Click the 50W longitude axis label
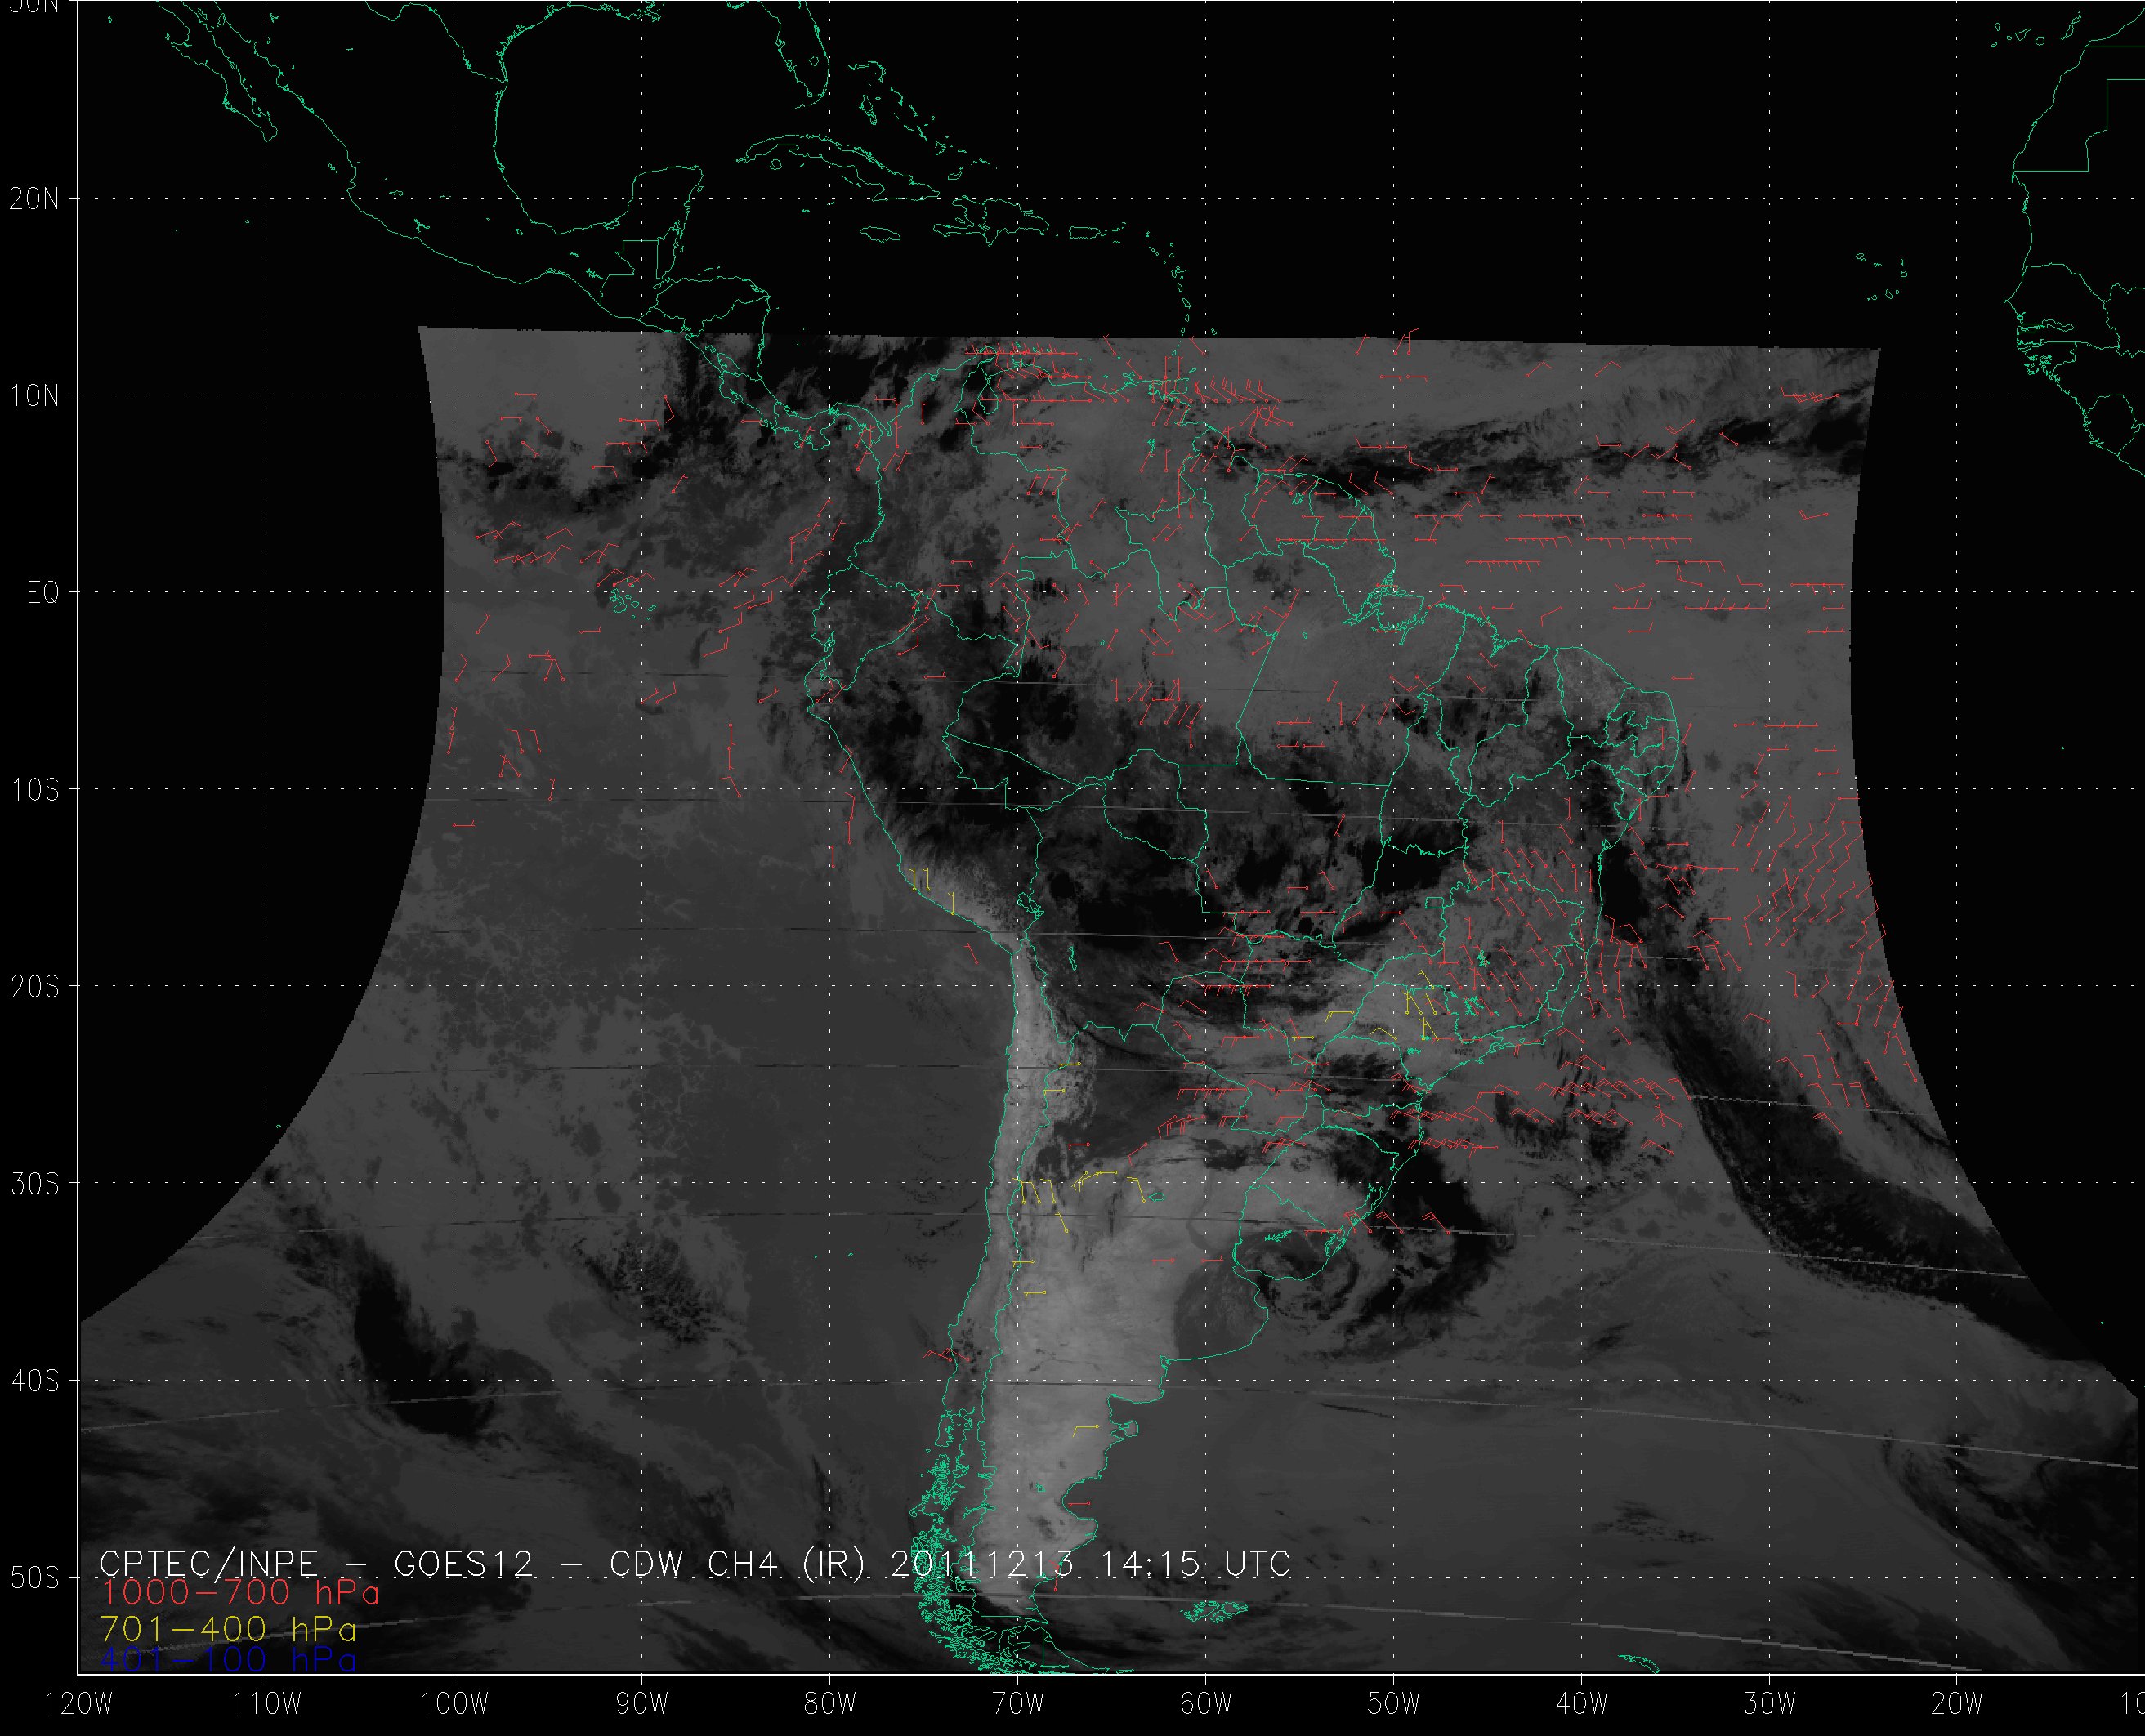The height and width of the screenshot is (1736, 2145). (1394, 1705)
